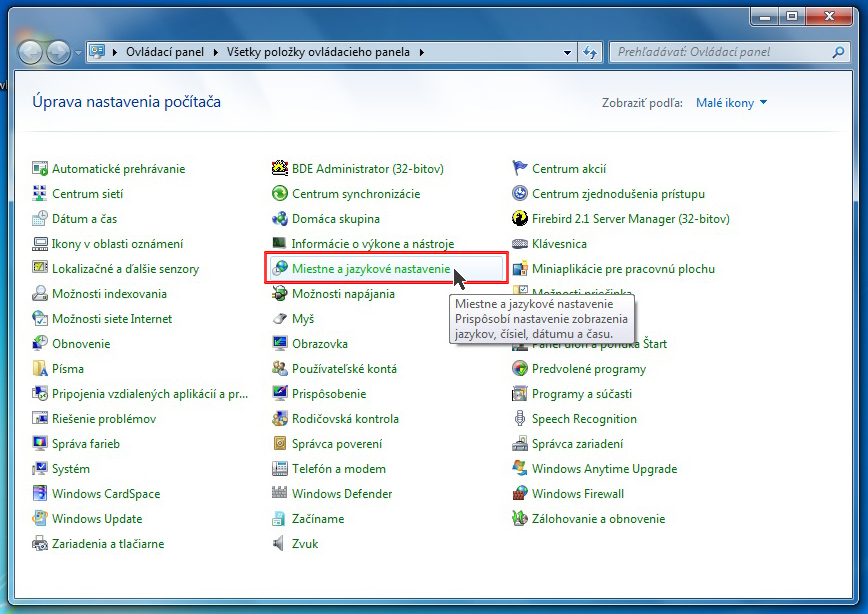Open the Možnosti napájania icon
868x614 pixels.
pos(280,293)
